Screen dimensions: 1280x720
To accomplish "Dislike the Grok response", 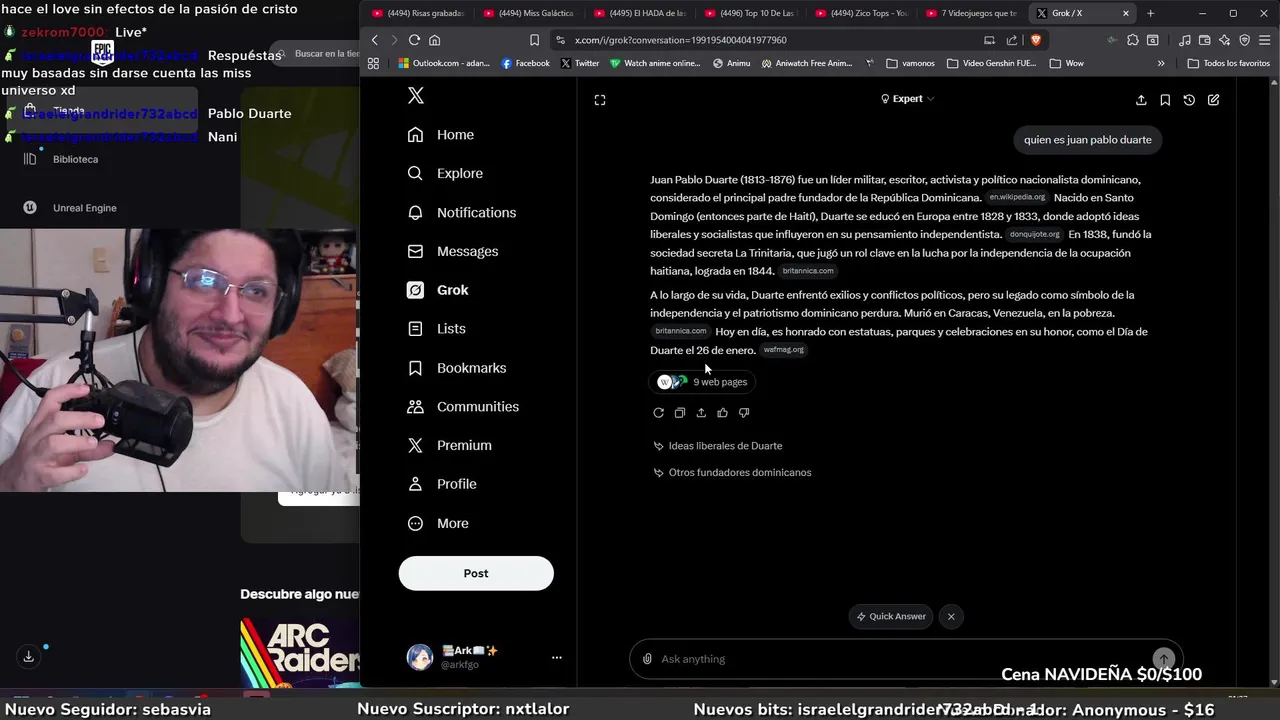I will tap(744, 413).
